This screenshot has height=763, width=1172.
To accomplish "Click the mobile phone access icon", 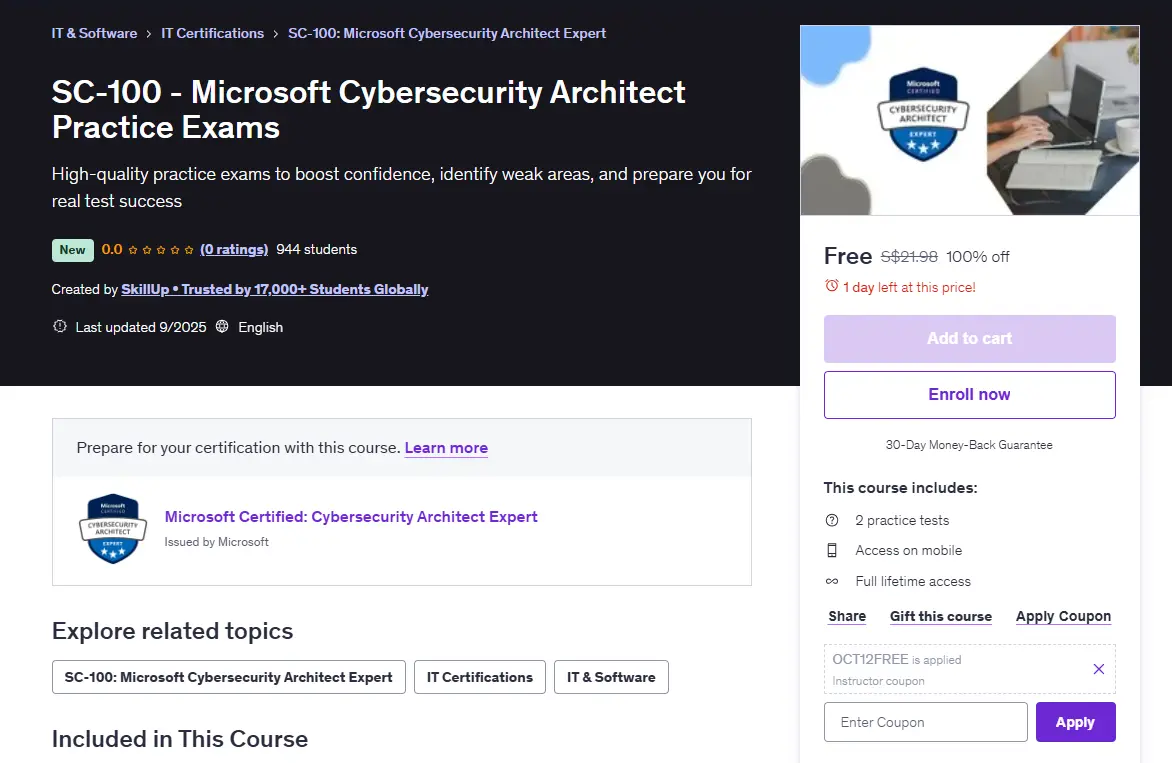I will 831,551.
